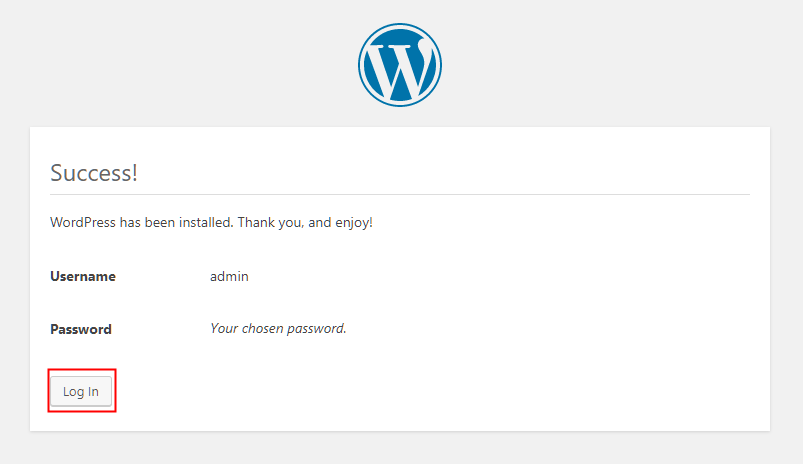The image size is (803, 464).
Task: Click the white "W" inside the logo
Action: tap(399, 68)
